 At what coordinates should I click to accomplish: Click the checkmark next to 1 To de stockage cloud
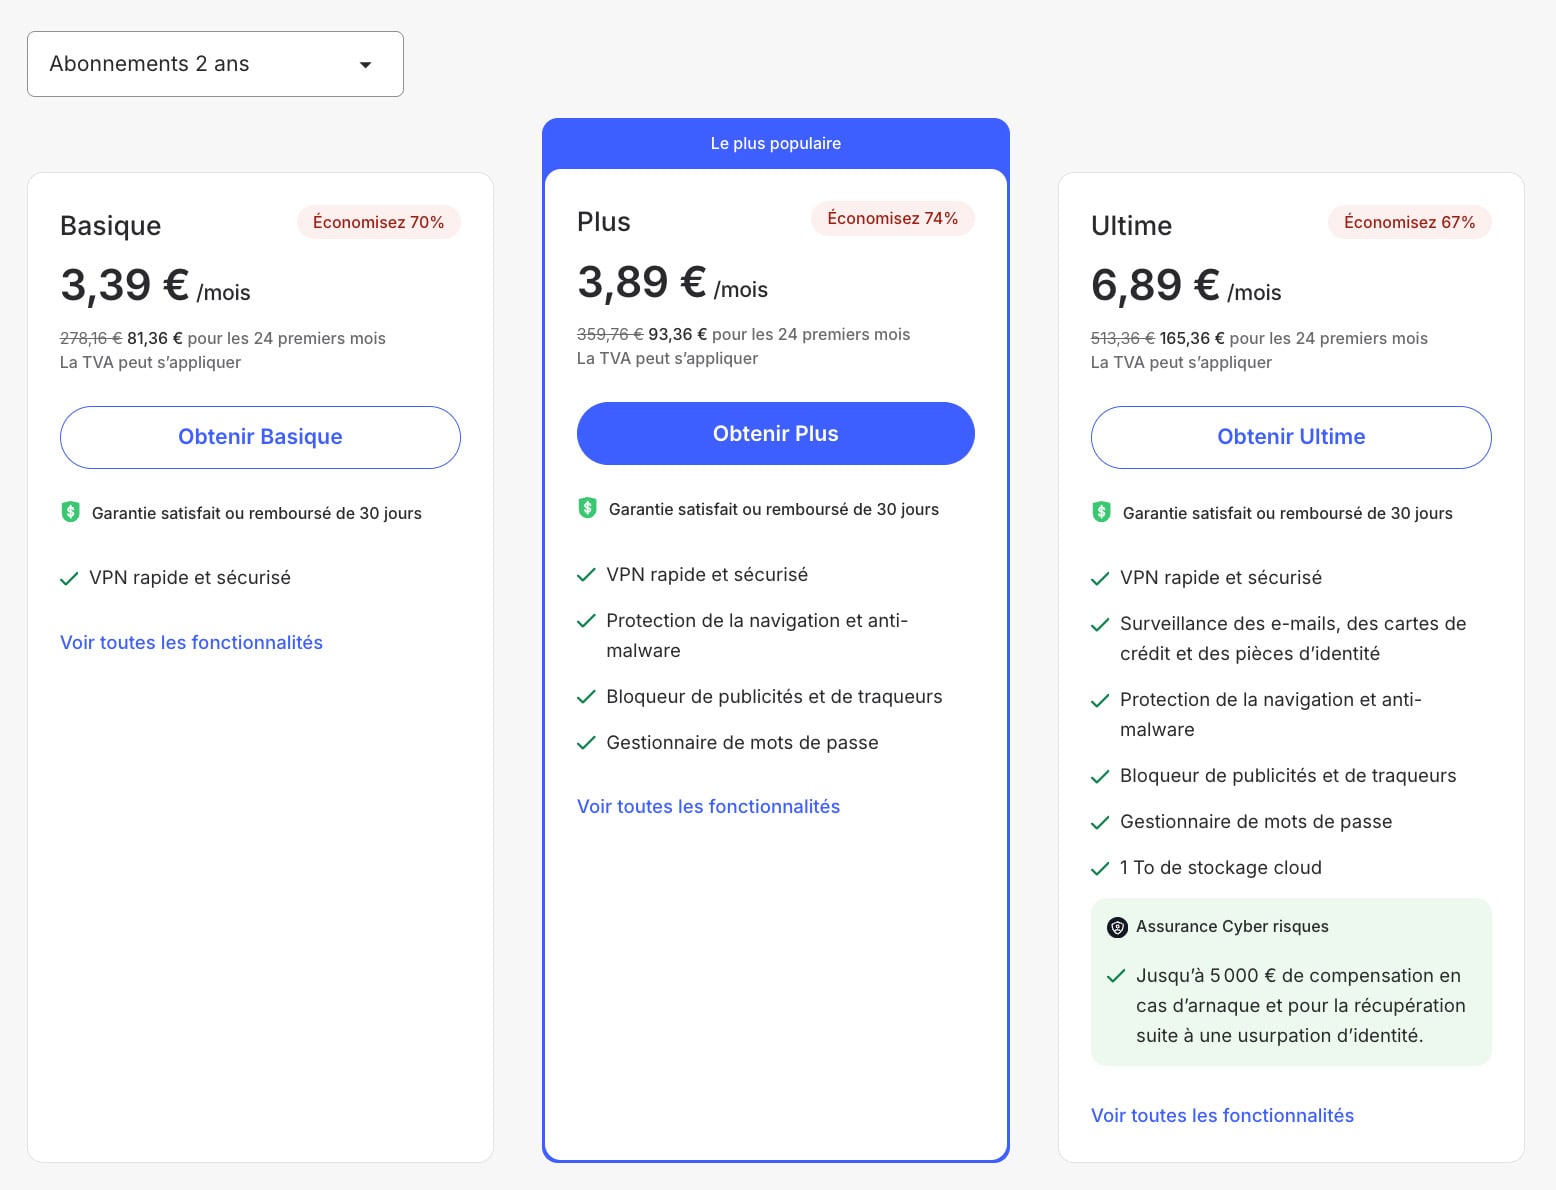coord(1101,868)
